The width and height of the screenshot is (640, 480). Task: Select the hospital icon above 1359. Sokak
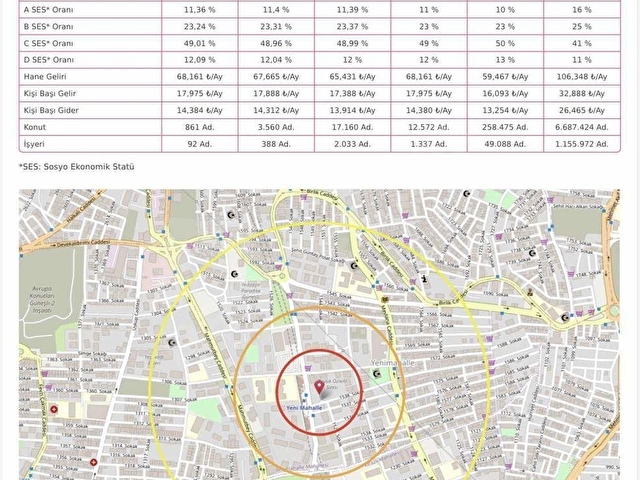(x=53, y=409)
